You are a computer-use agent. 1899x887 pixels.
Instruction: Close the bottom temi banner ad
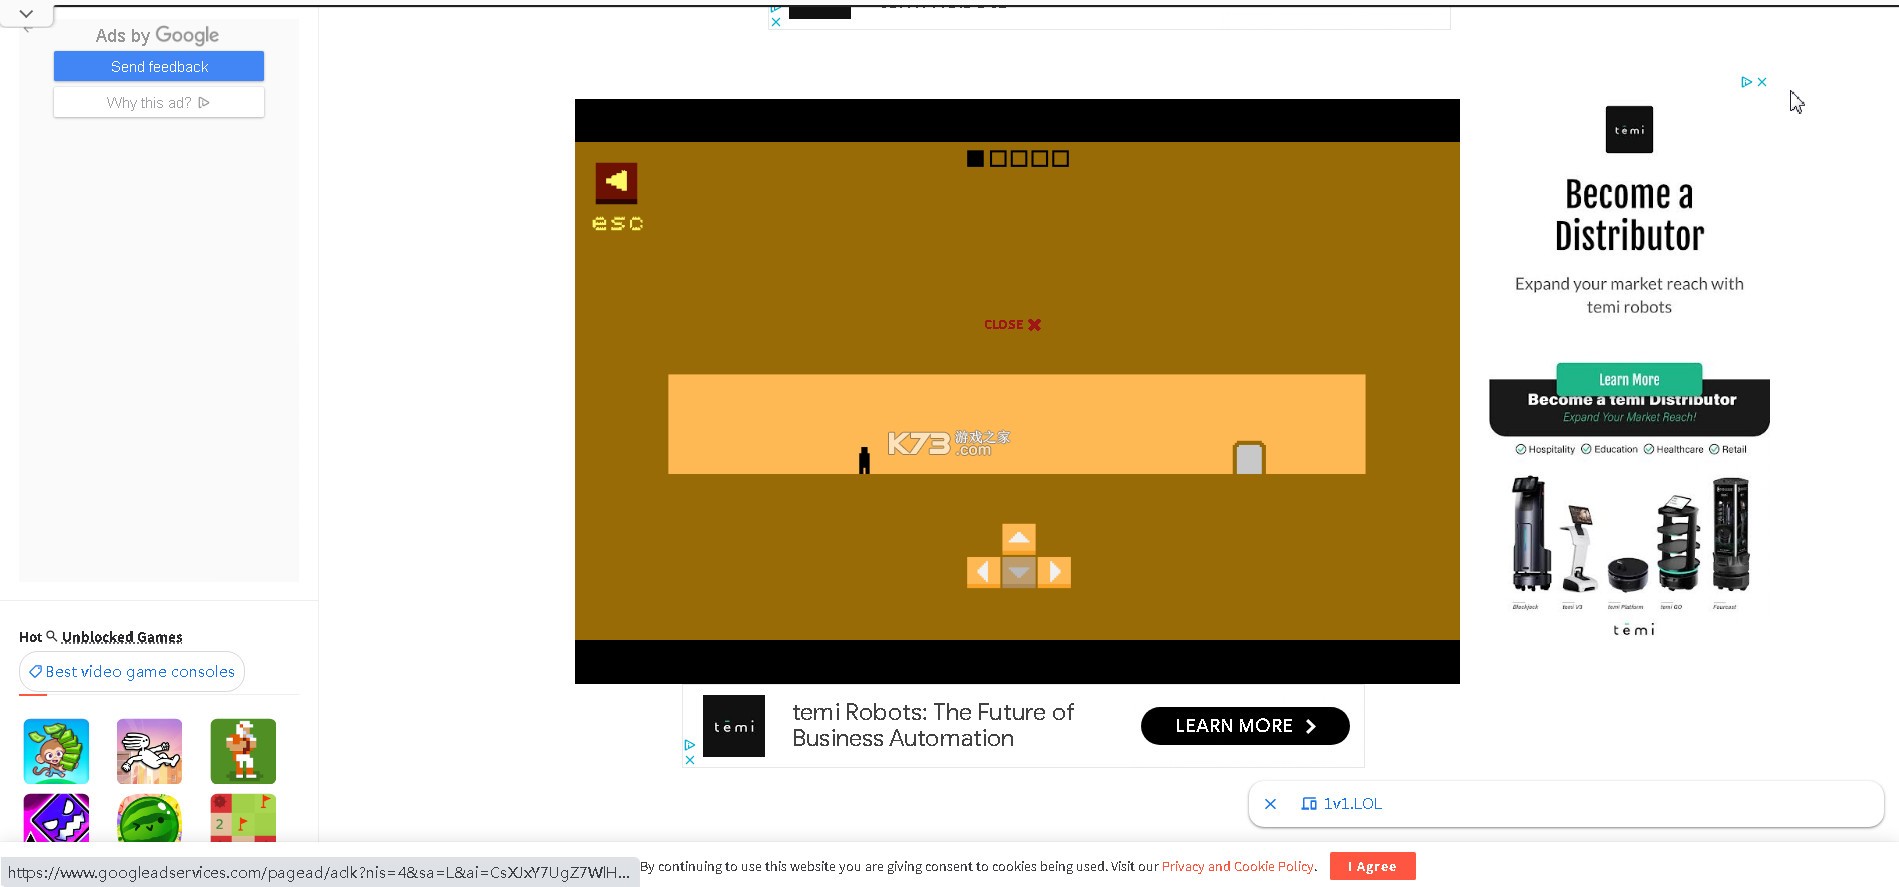coord(689,760)
